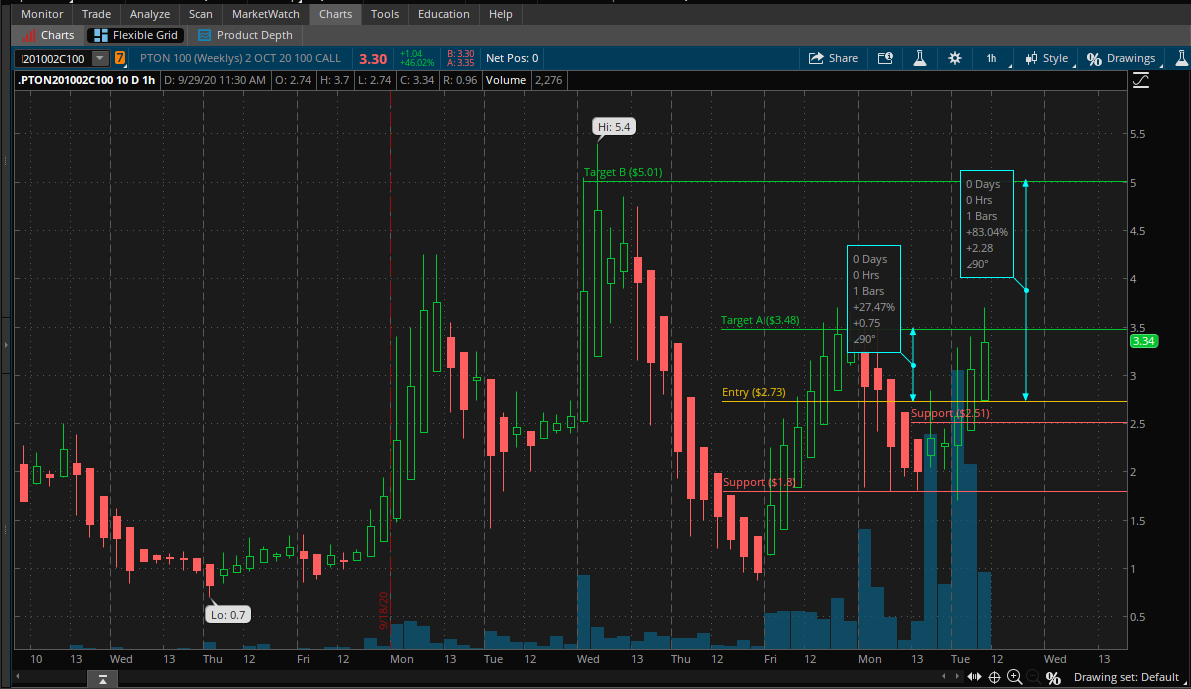Click the last price 3.30

pyautogui.click(x=373, y=58)
